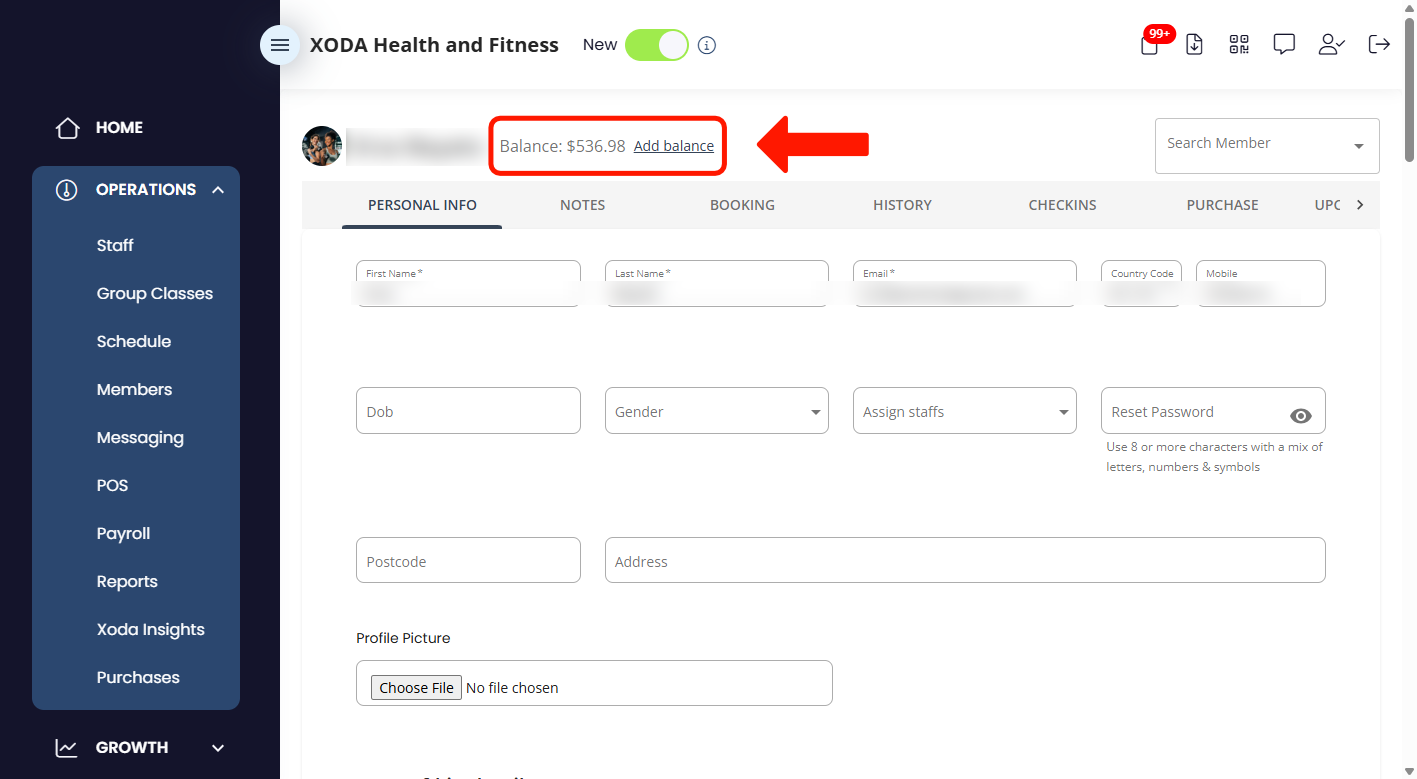Screen dimensions: 1417x779
Task: Click the info icon beside New toggle
Action: click(x=707, y=45)
